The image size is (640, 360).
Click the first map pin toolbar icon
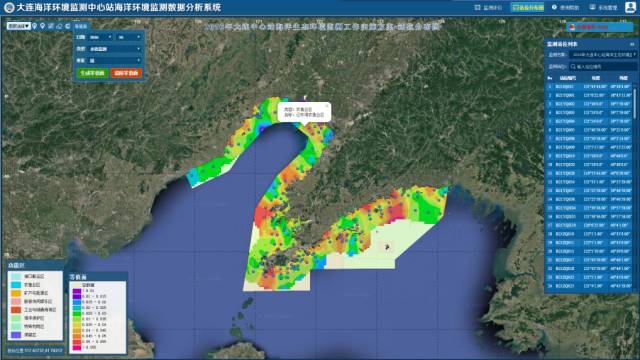click(x=35, y=26)
